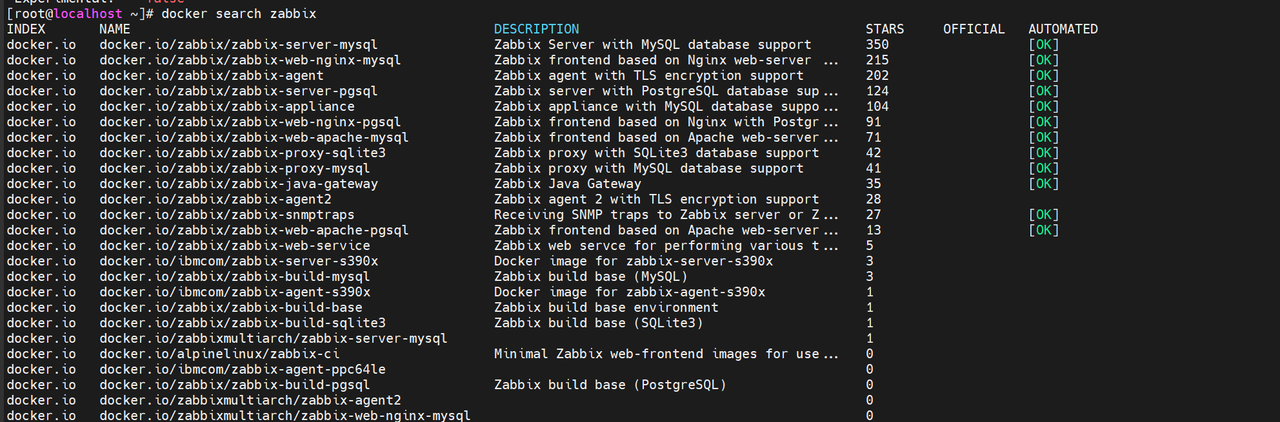
Task: Click the 350 star count
Action: 877,45
